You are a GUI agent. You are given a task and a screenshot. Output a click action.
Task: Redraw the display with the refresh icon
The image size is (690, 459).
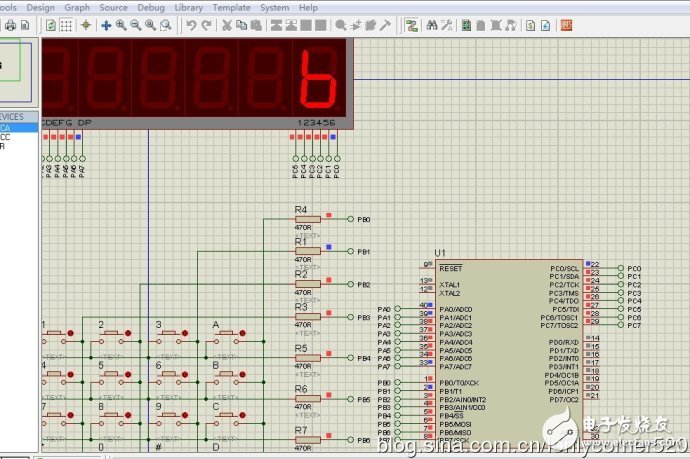[51, 26]
